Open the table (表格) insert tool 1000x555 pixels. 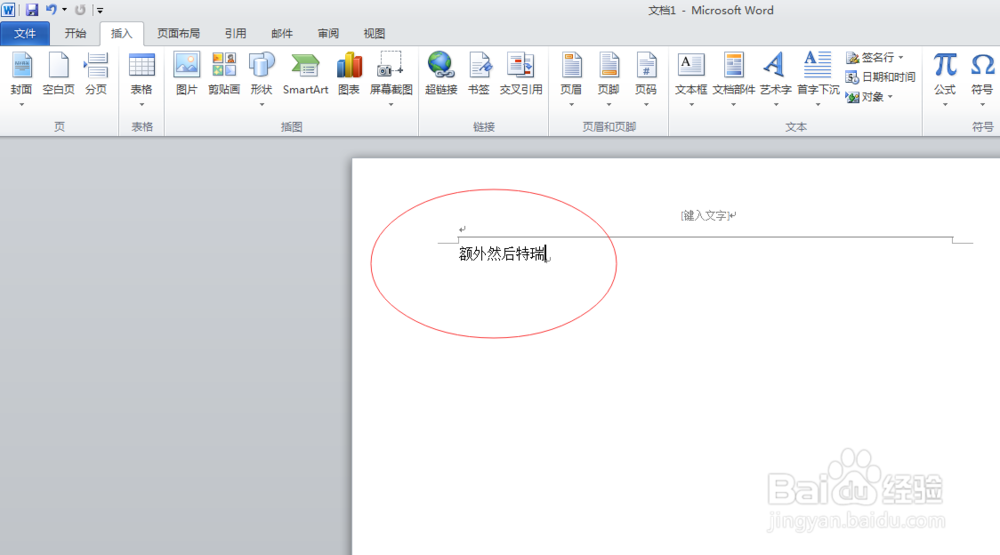[x=142, y=73]
